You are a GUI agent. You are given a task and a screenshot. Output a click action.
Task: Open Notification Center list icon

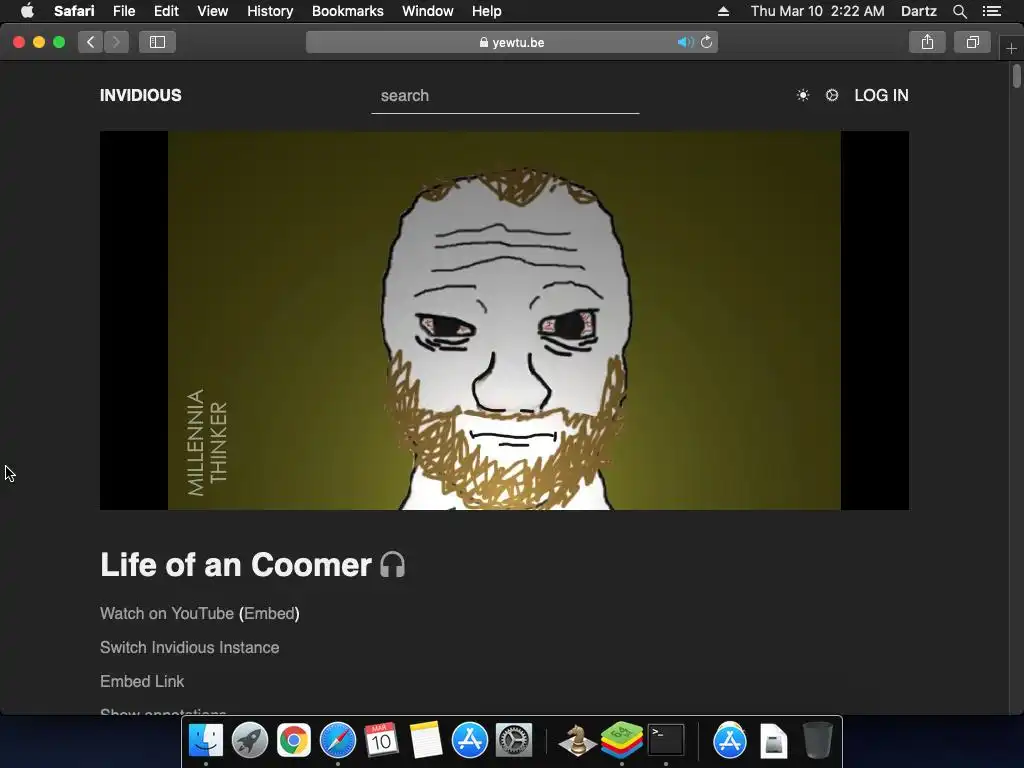pos(991,11)
